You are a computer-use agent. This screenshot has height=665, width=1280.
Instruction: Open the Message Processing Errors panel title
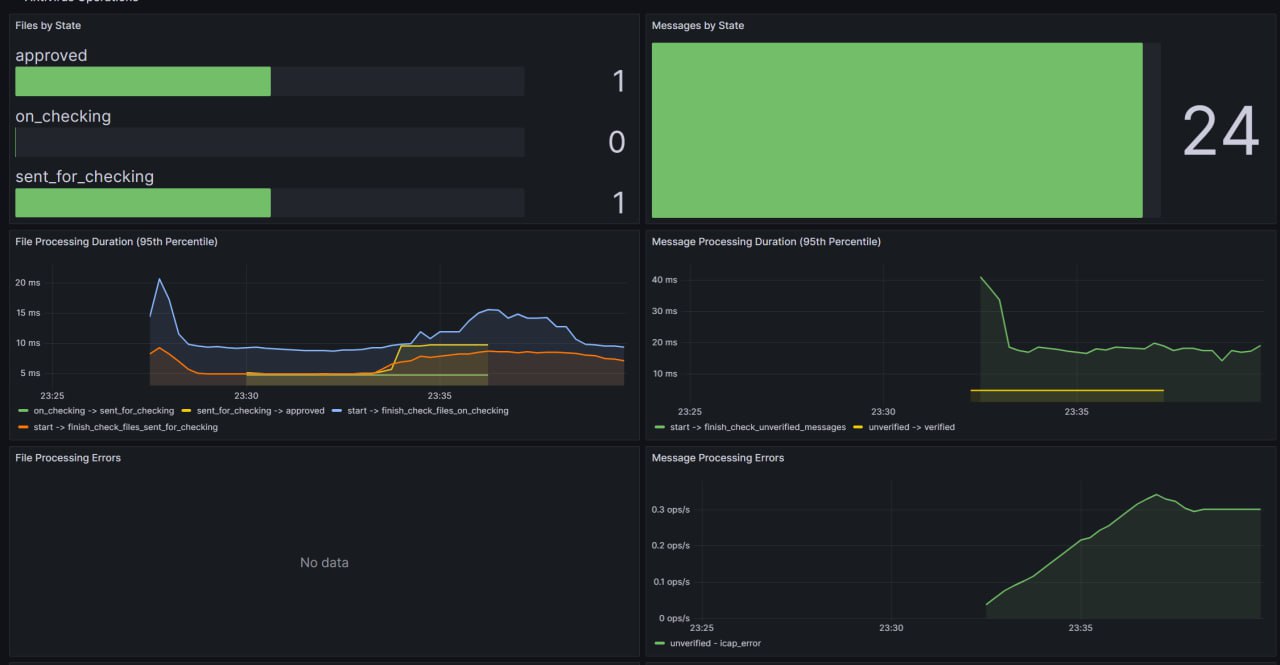click(x=718, y=457)
